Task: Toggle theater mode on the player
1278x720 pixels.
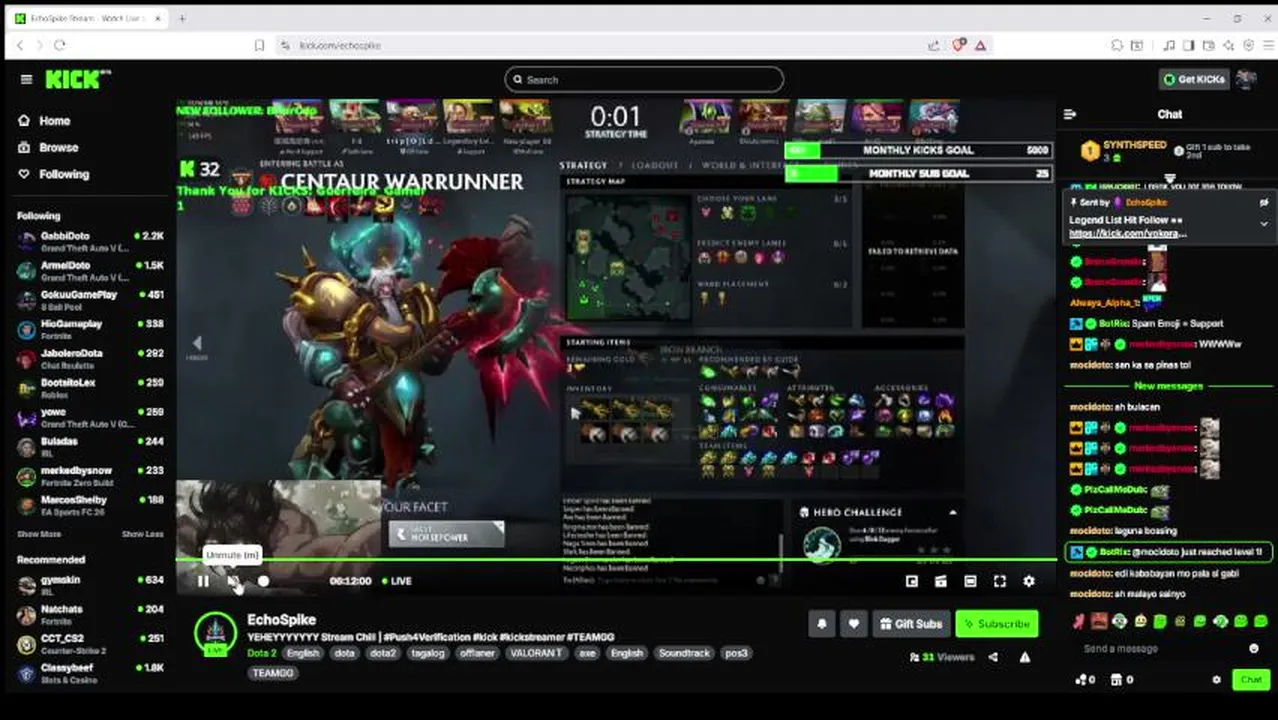Action: (x=970, y=581)
